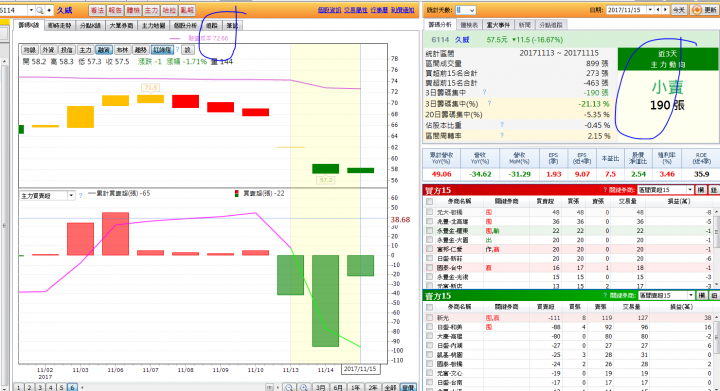Image resolution: width=720 pixels, height=391 pixels.
Task: Click the 看法 button in top bar
Action: click(97, 10)
